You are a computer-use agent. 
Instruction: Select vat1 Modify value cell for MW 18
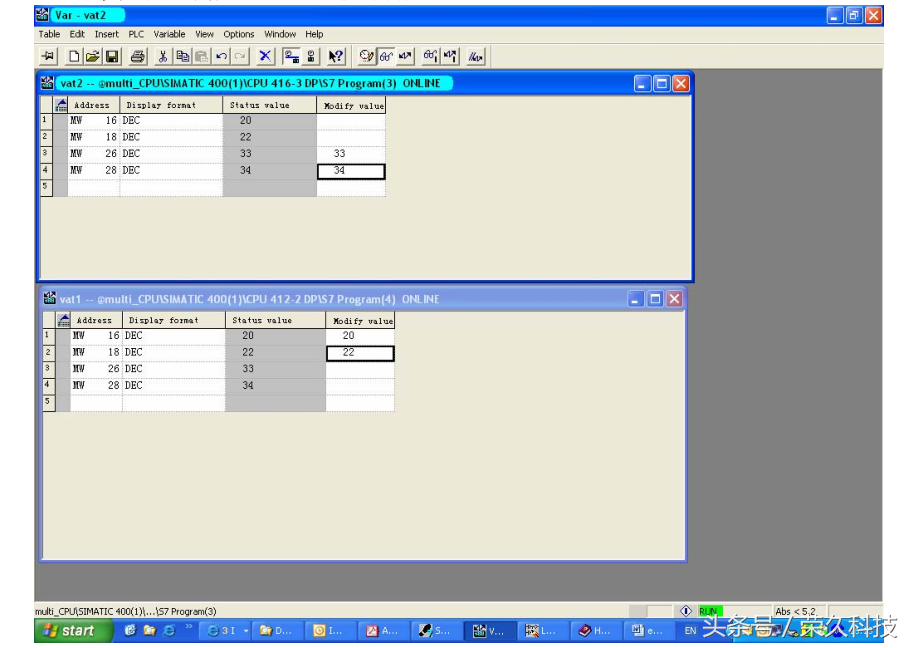point(360,353)
